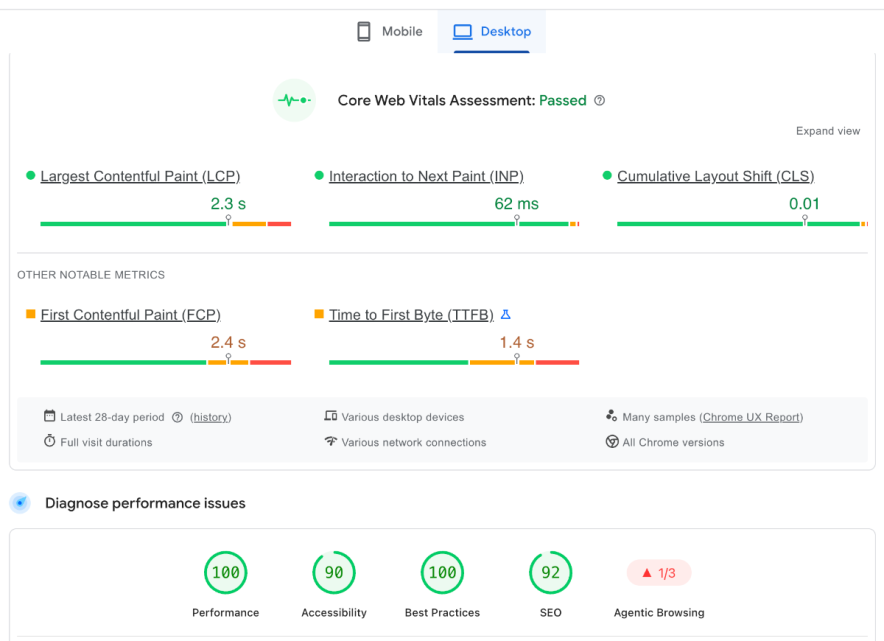Click the green dot beside INP
Screen dimensions: 884x641
point(319,175)
